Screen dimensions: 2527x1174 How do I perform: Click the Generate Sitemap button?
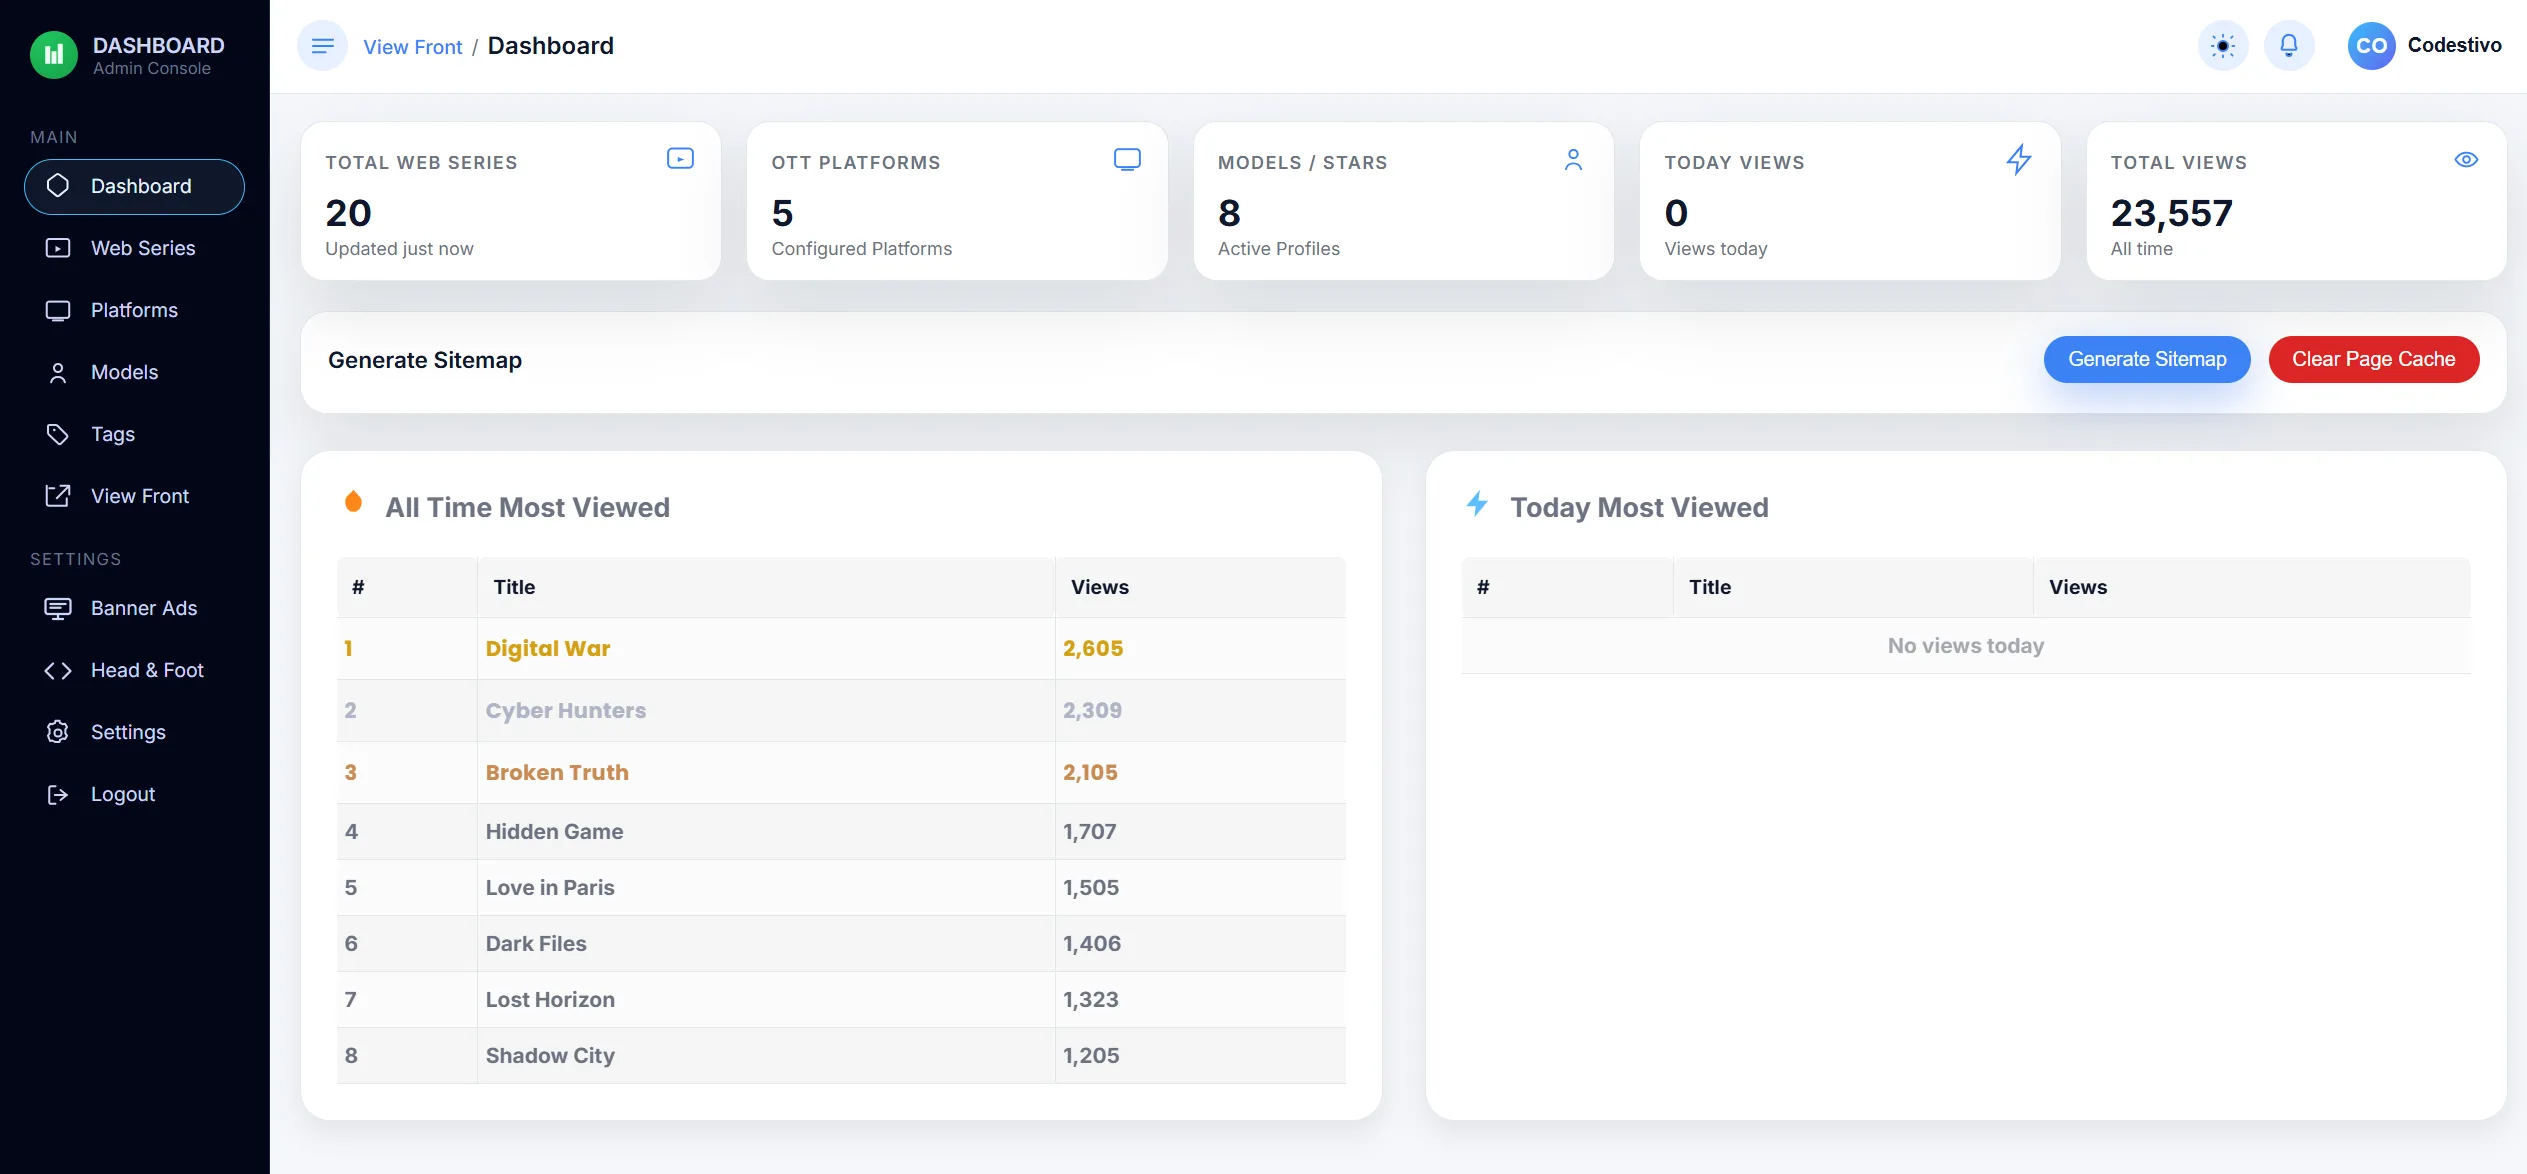(x=2147, y=359)
